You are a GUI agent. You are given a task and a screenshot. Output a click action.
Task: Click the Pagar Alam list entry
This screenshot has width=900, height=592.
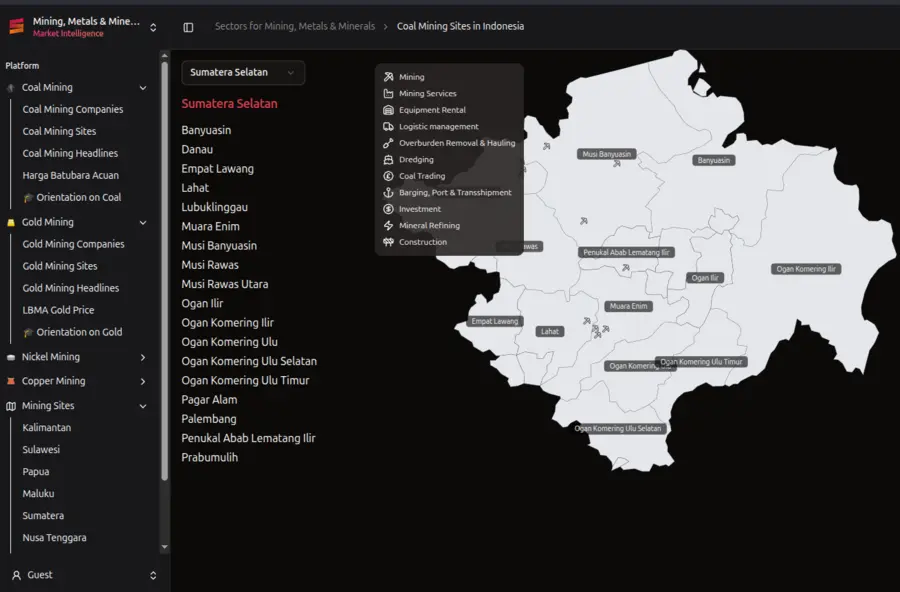click(x=209, y=400)
